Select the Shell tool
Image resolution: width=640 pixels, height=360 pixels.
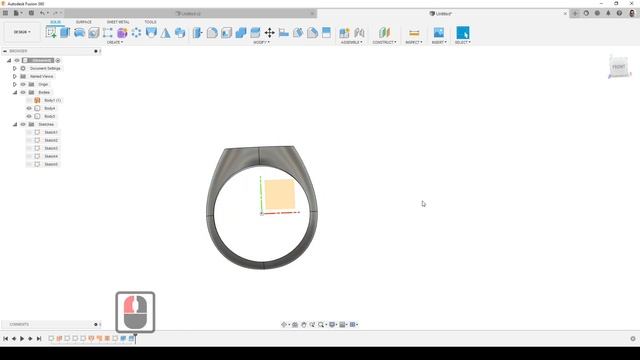[x=227, y=33]
